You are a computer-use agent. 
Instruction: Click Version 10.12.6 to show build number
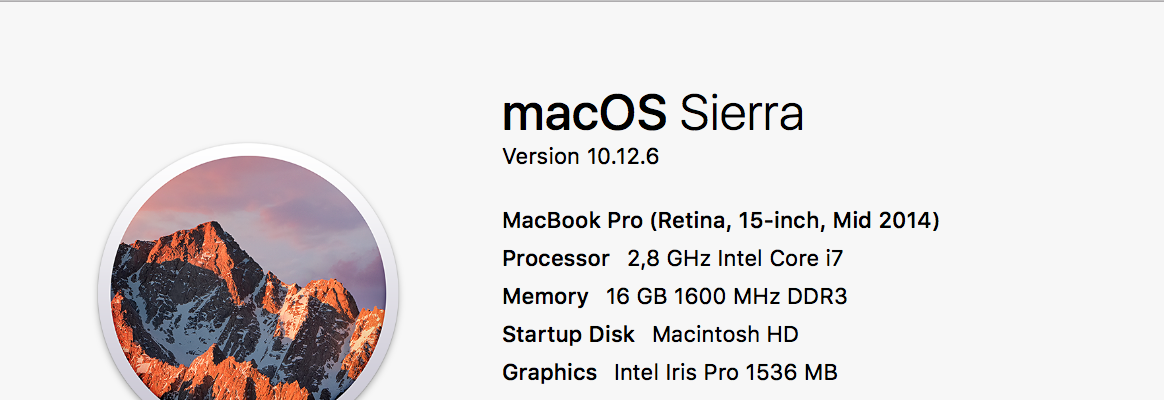(x=580, y=157)
